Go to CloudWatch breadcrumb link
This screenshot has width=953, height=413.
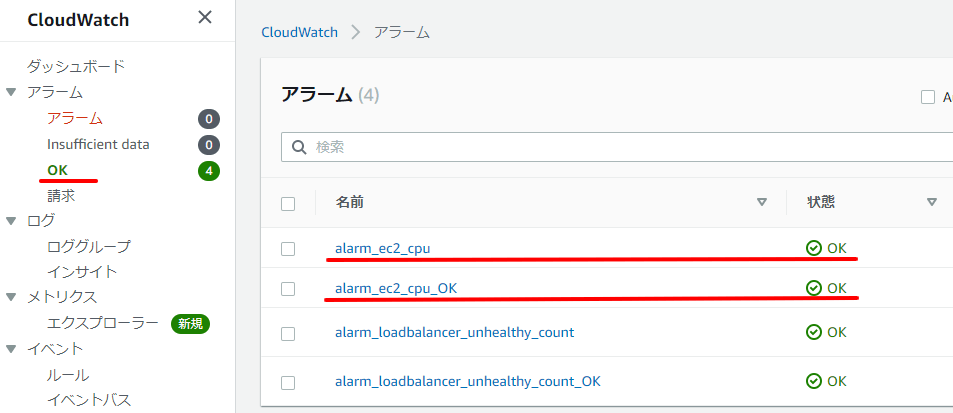[300, 32]
